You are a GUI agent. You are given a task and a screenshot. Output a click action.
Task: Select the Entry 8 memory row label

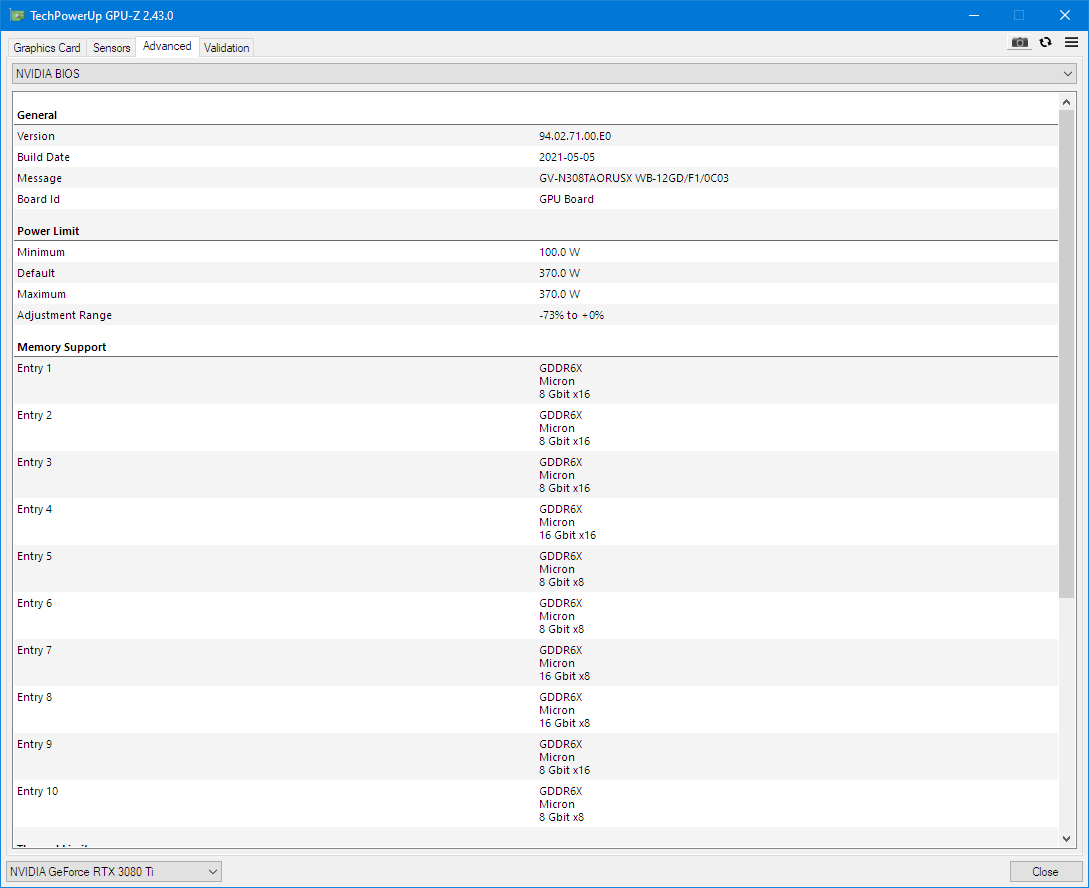35,697
